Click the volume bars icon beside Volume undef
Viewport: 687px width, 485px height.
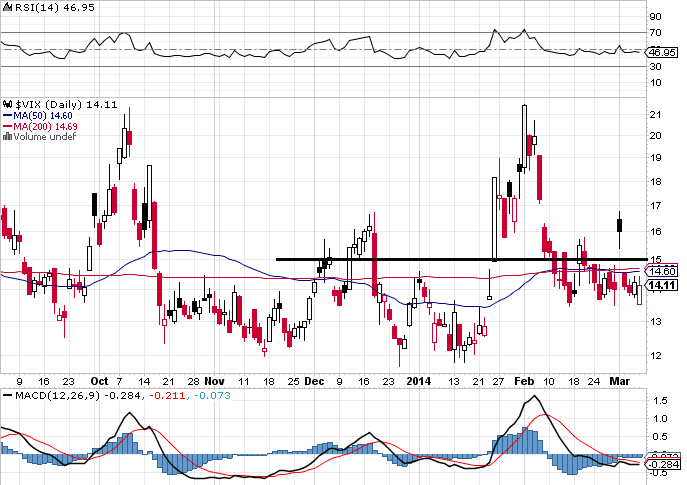click(x=7, y=137)
